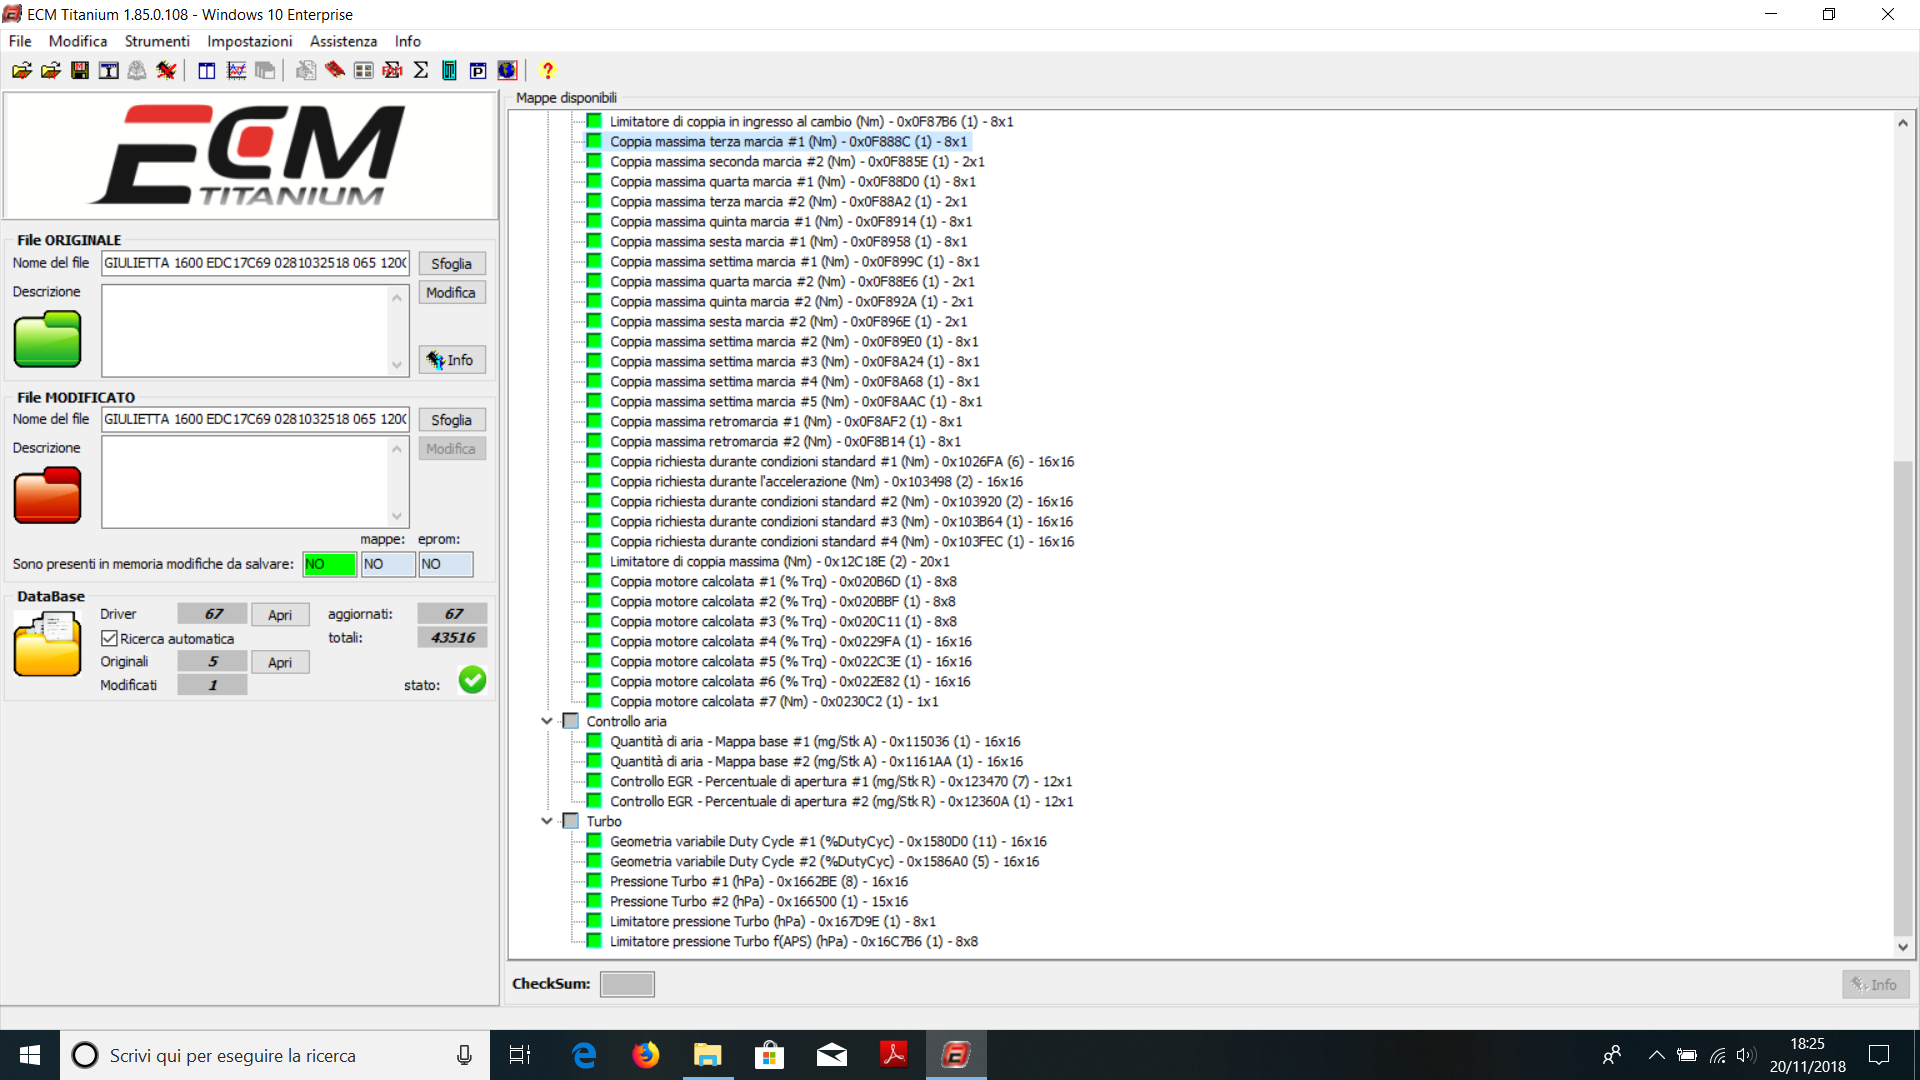Click the scroll-down arrow in the modified Descrizione box

(397, 516)
